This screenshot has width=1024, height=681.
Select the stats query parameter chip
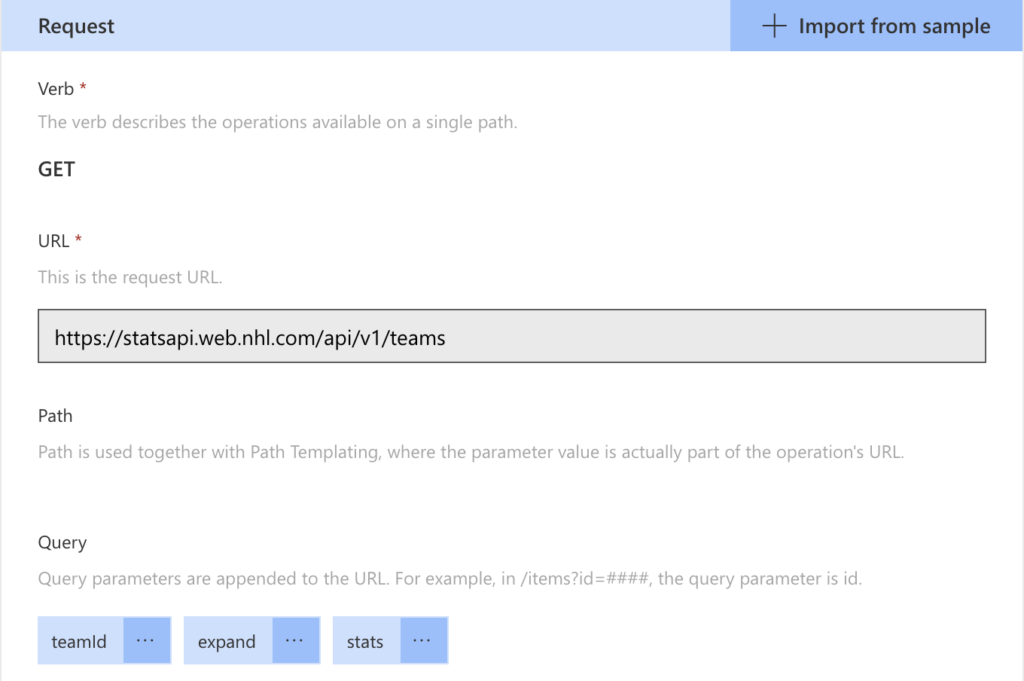(365, 640)
